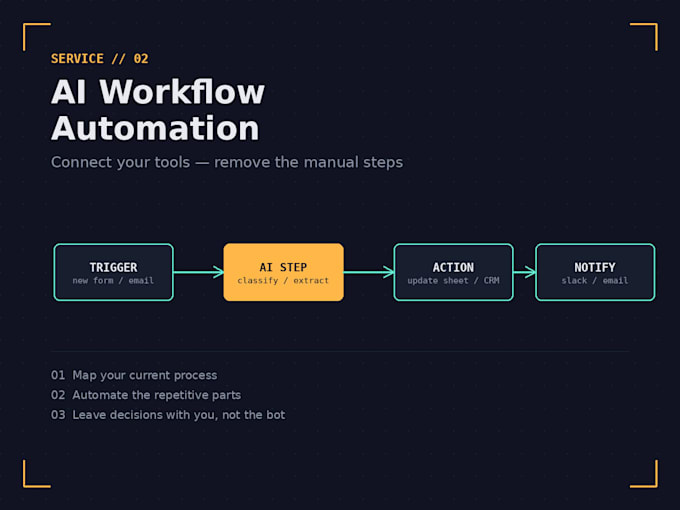
Task: Click the ACTION workflow box
Action: pyautogui.click(x=454, y=272)
